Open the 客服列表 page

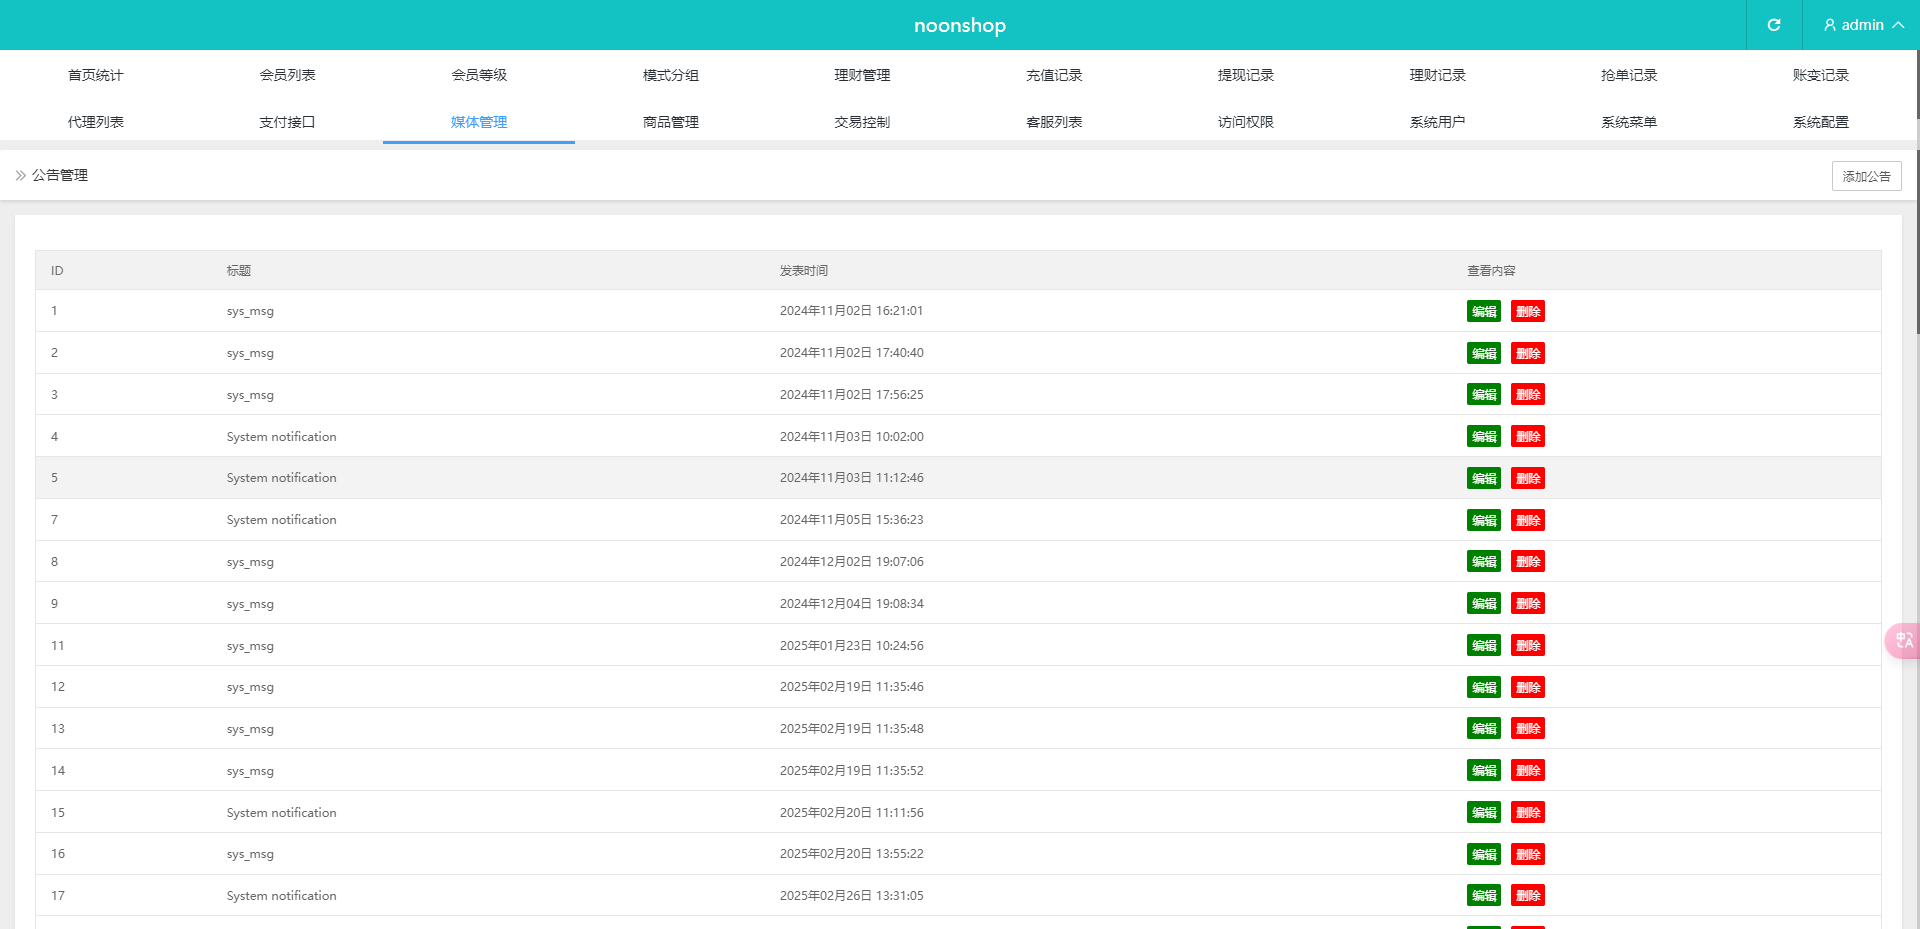point(1054,122)
